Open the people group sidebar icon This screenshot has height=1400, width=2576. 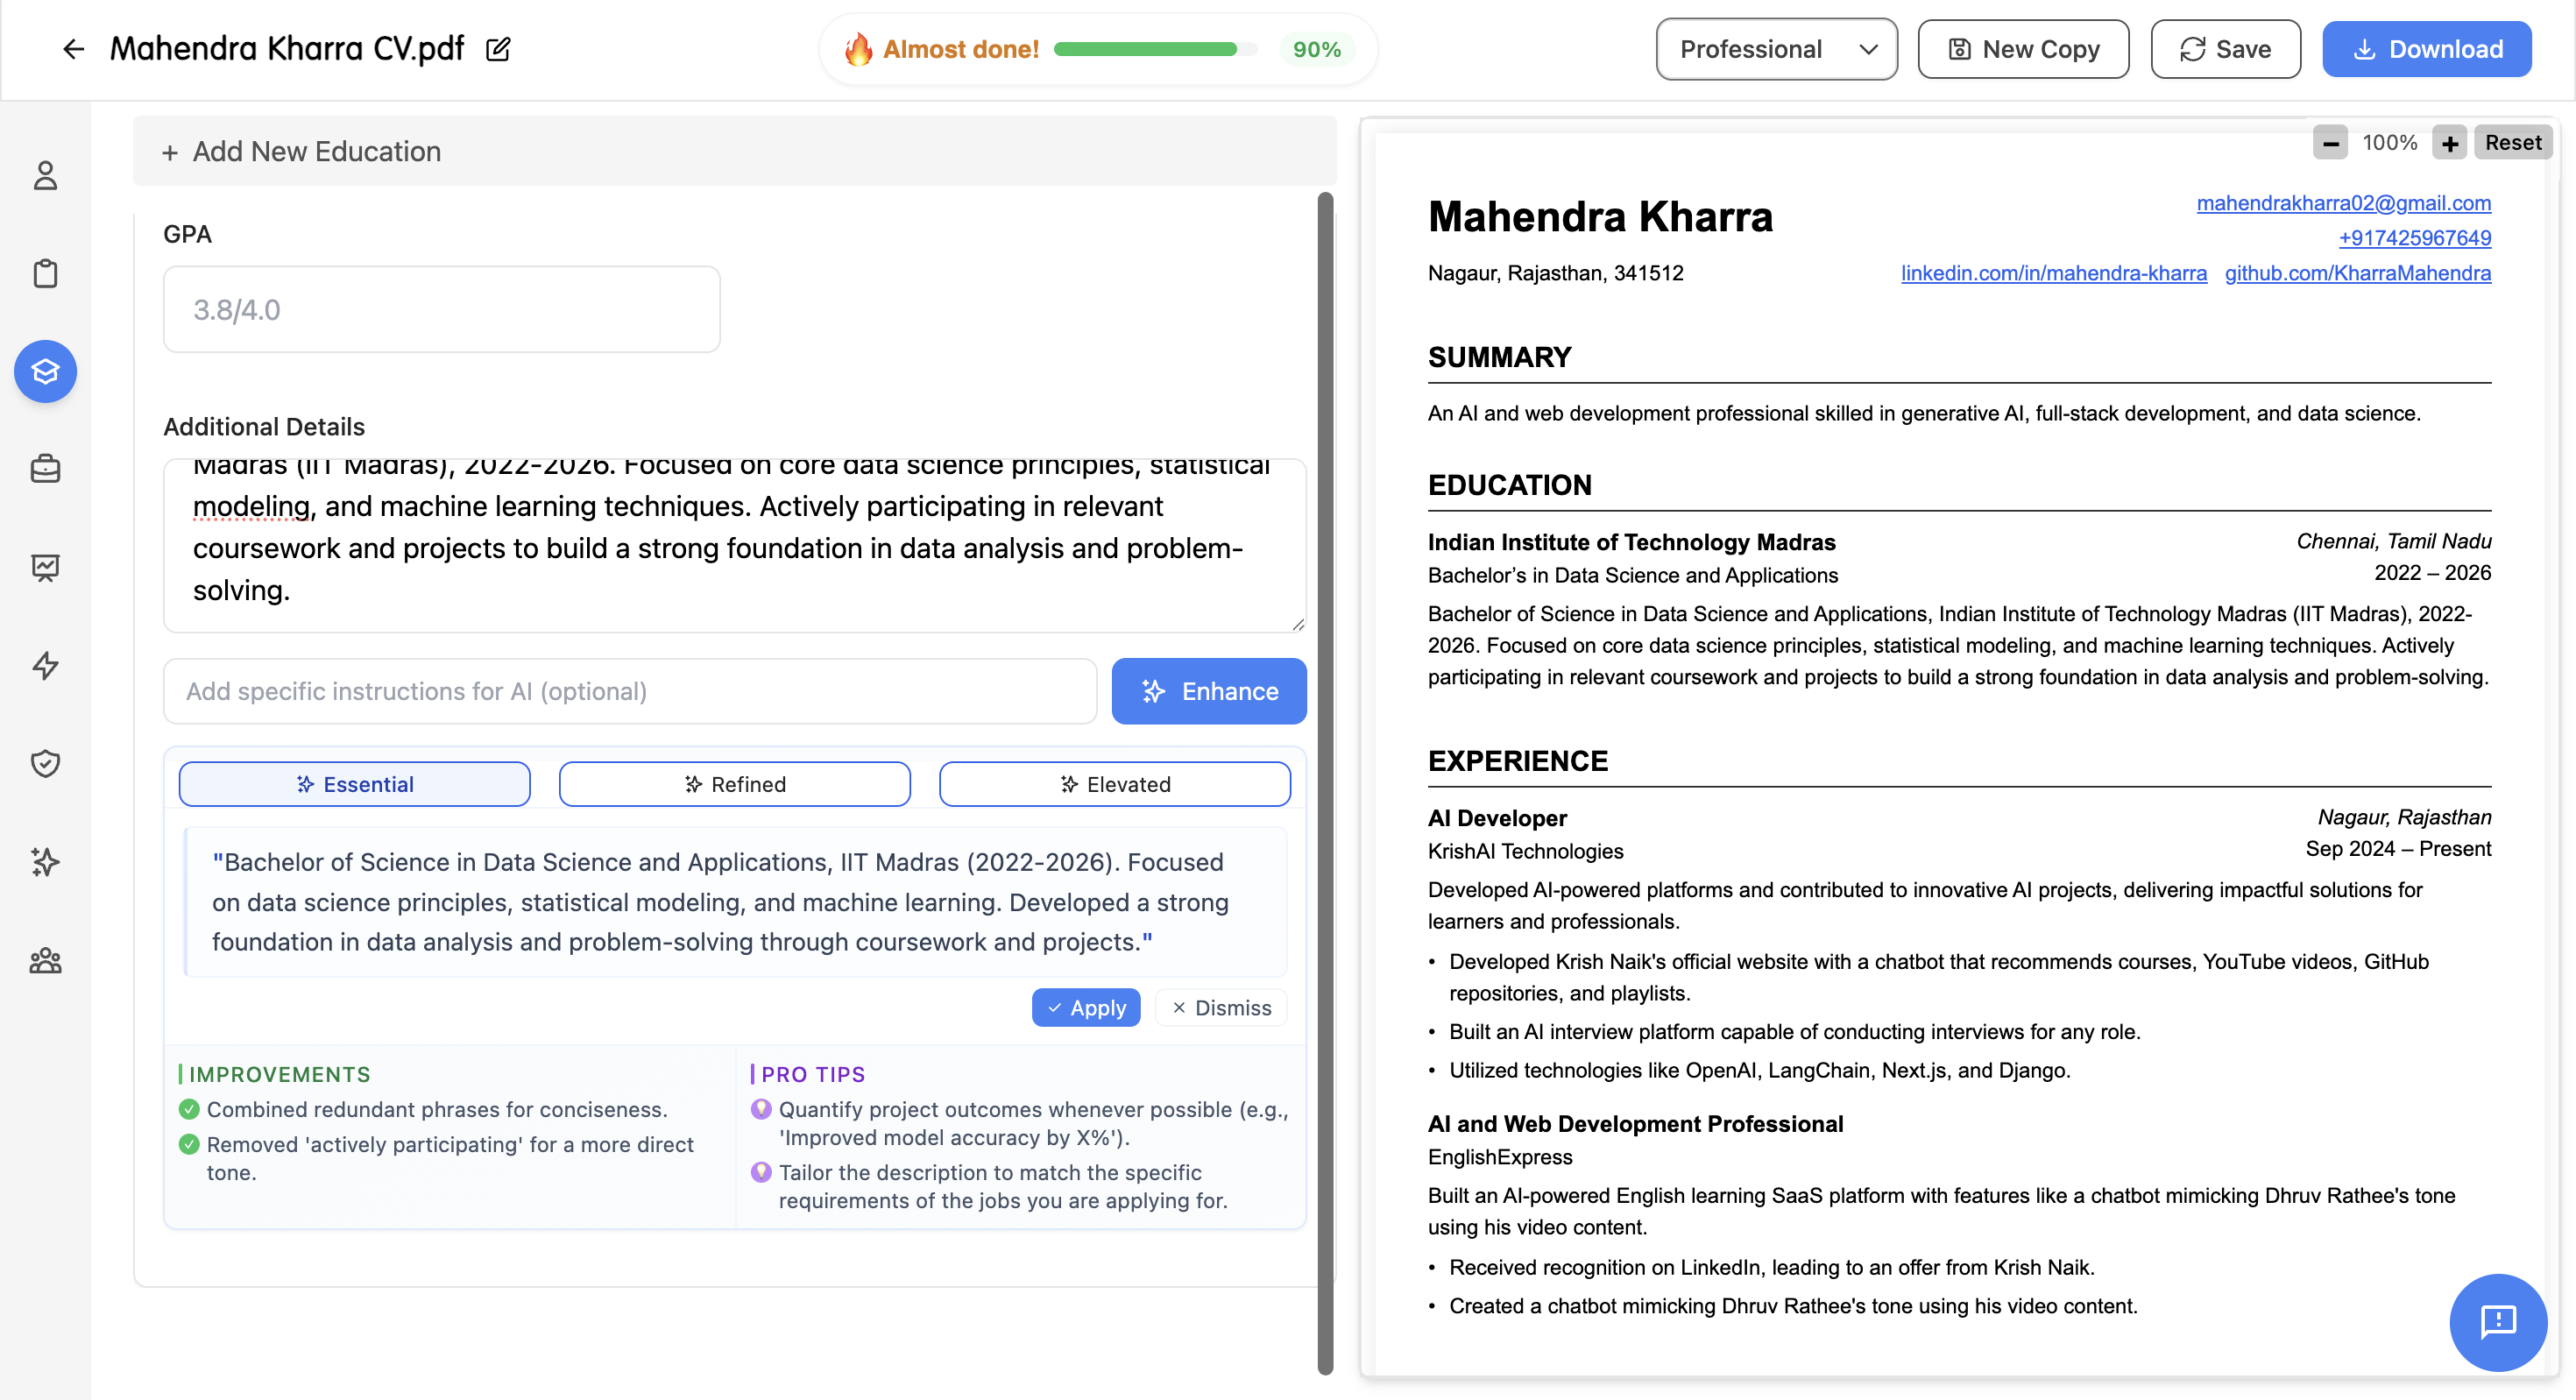pos(45,961)
